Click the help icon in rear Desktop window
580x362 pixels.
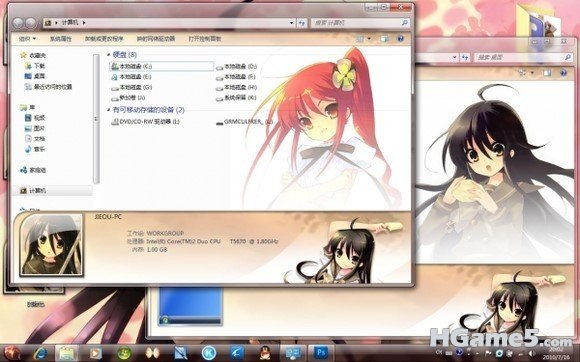[563, 73]
